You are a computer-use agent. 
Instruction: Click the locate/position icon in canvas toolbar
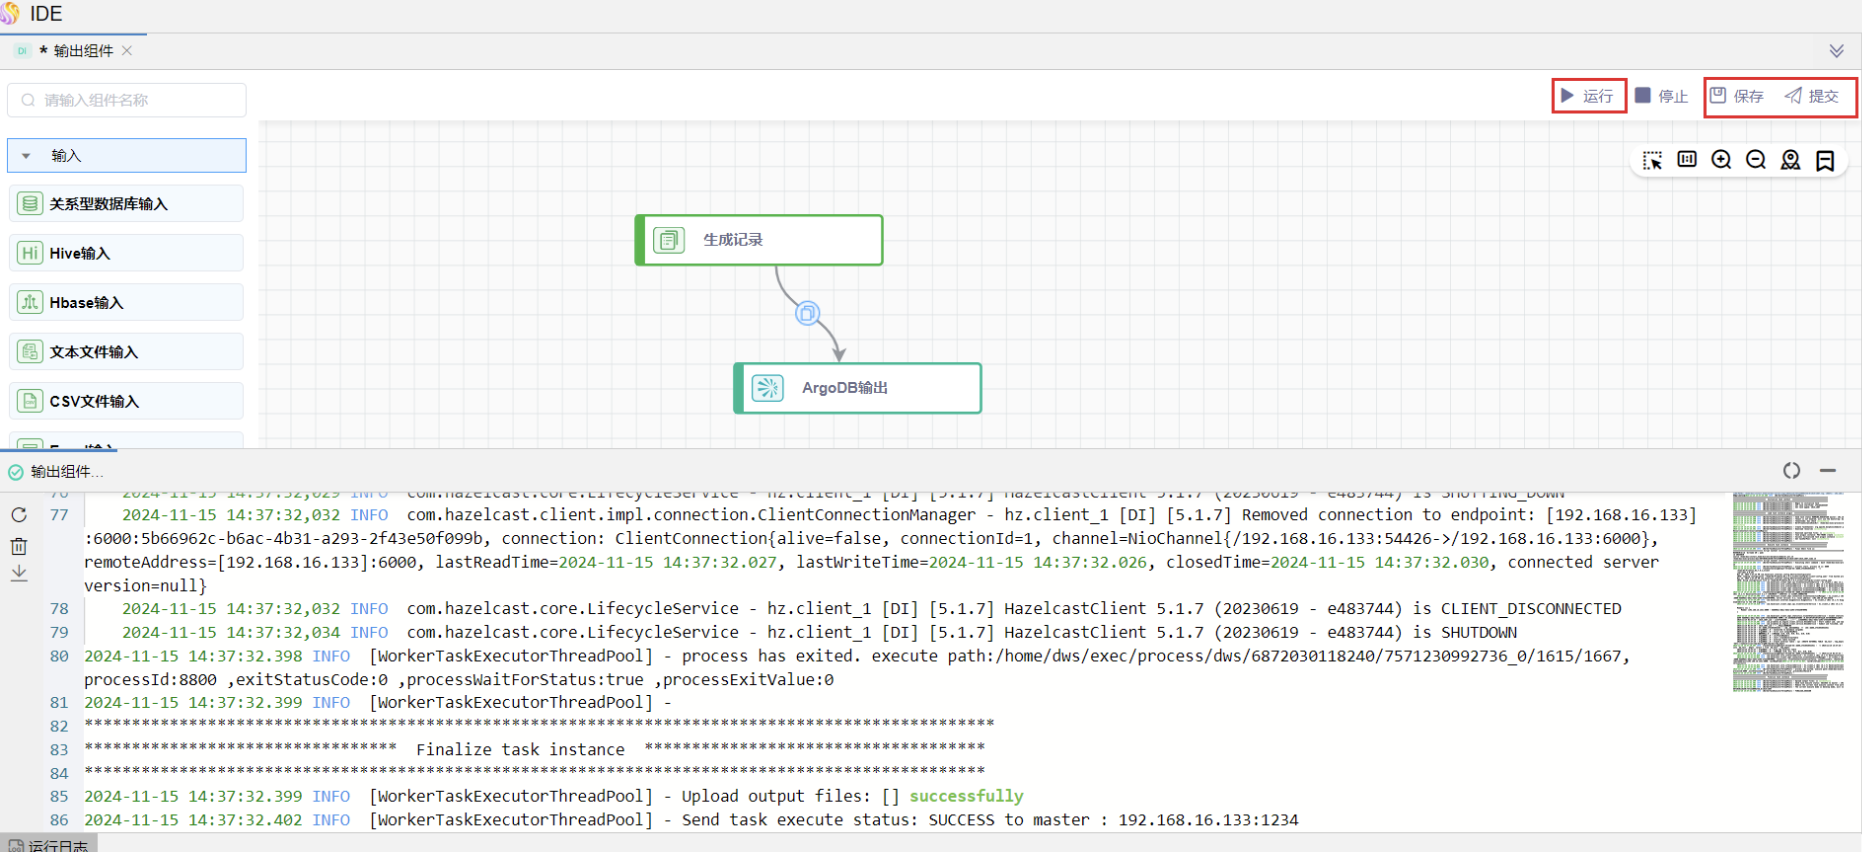coord(1790,160)
